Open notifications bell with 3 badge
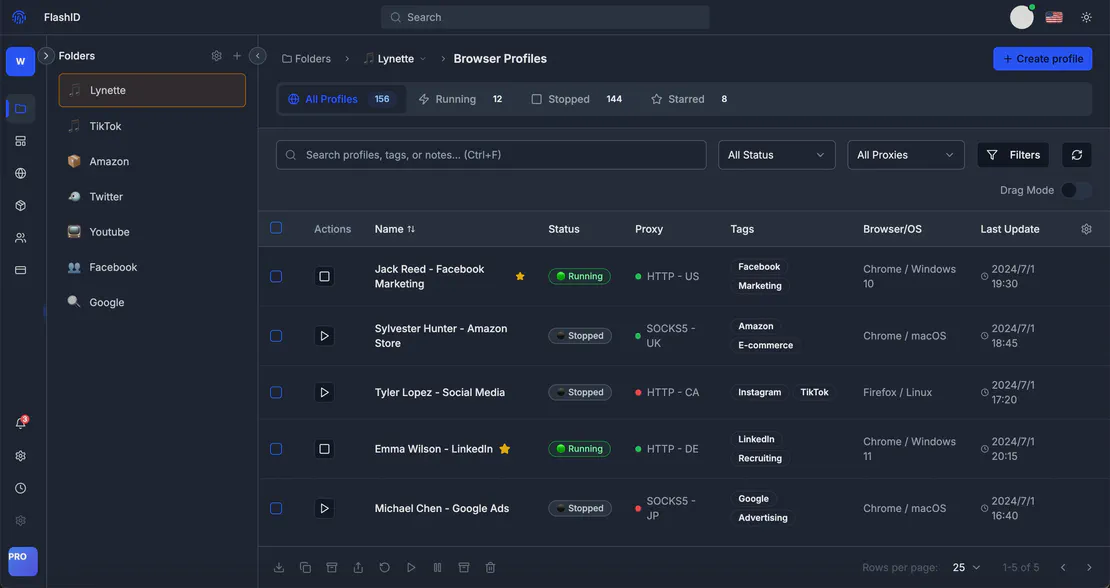 point(21,423)
